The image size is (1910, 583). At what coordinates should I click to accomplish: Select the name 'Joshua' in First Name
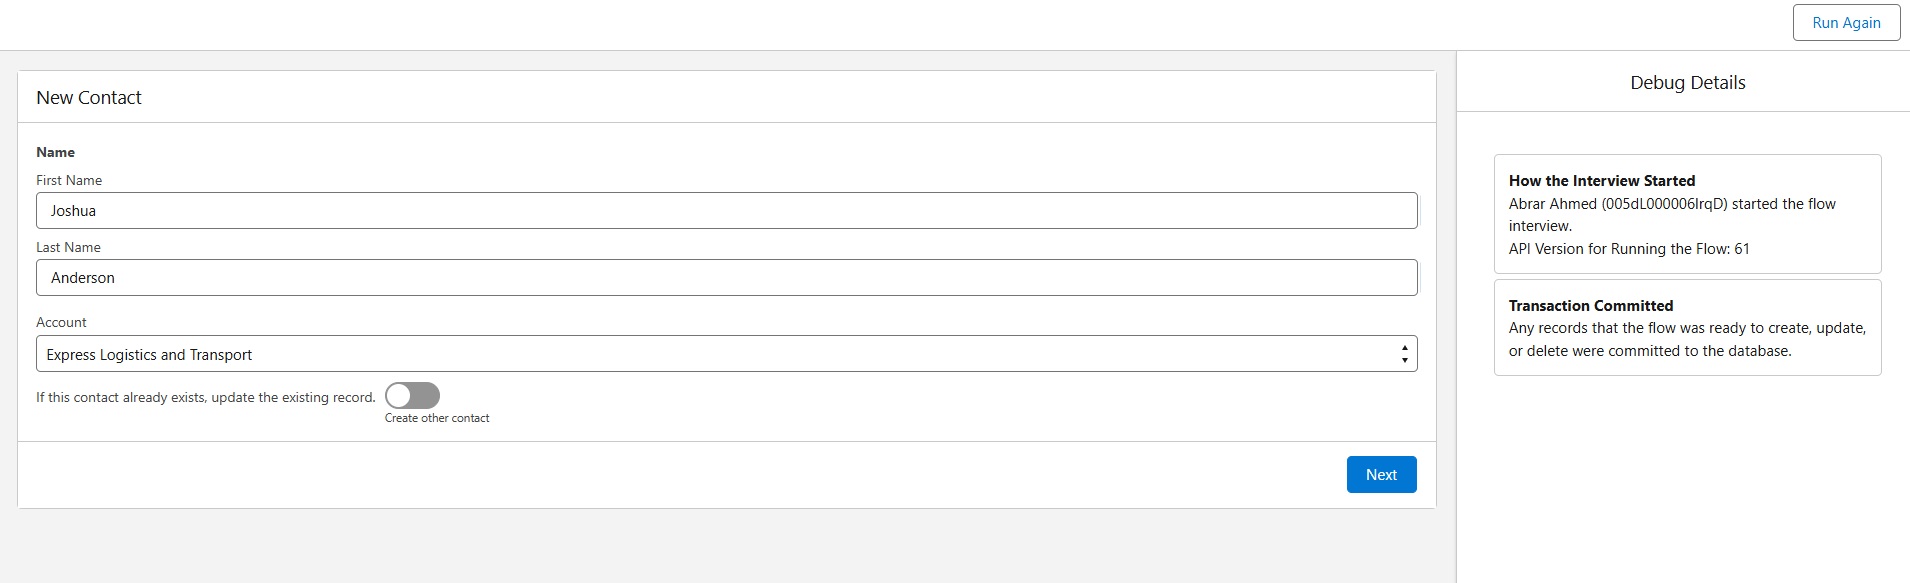(x=74, y=210)
